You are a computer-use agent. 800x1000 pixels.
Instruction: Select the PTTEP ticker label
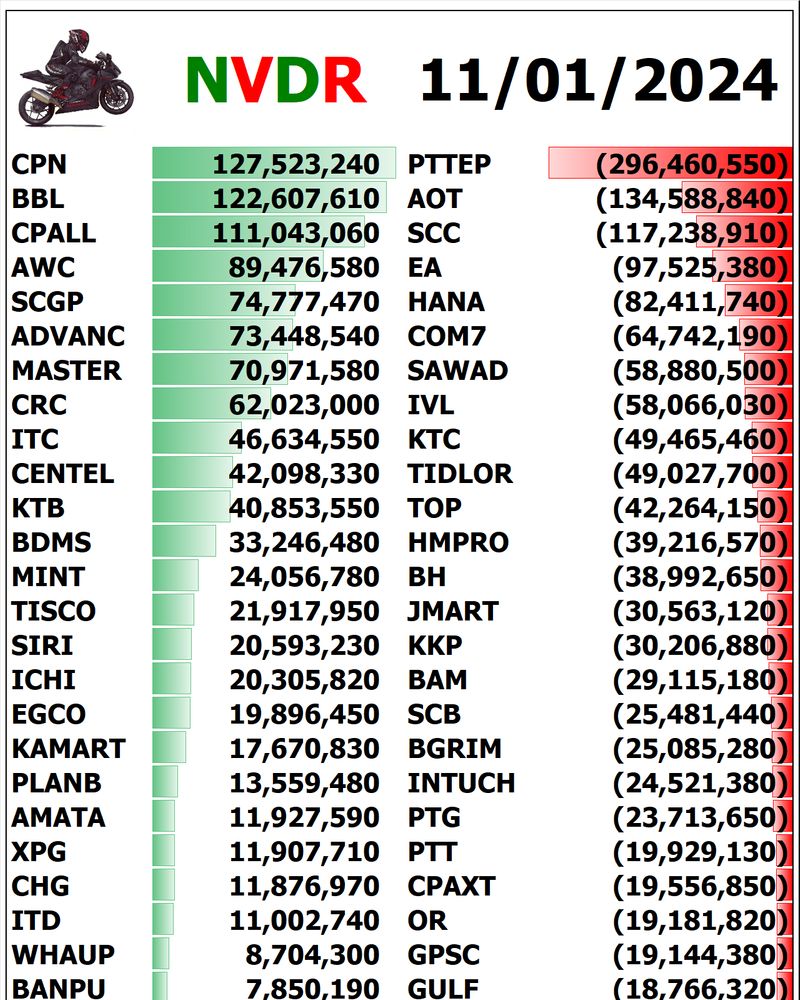(450, 164)
